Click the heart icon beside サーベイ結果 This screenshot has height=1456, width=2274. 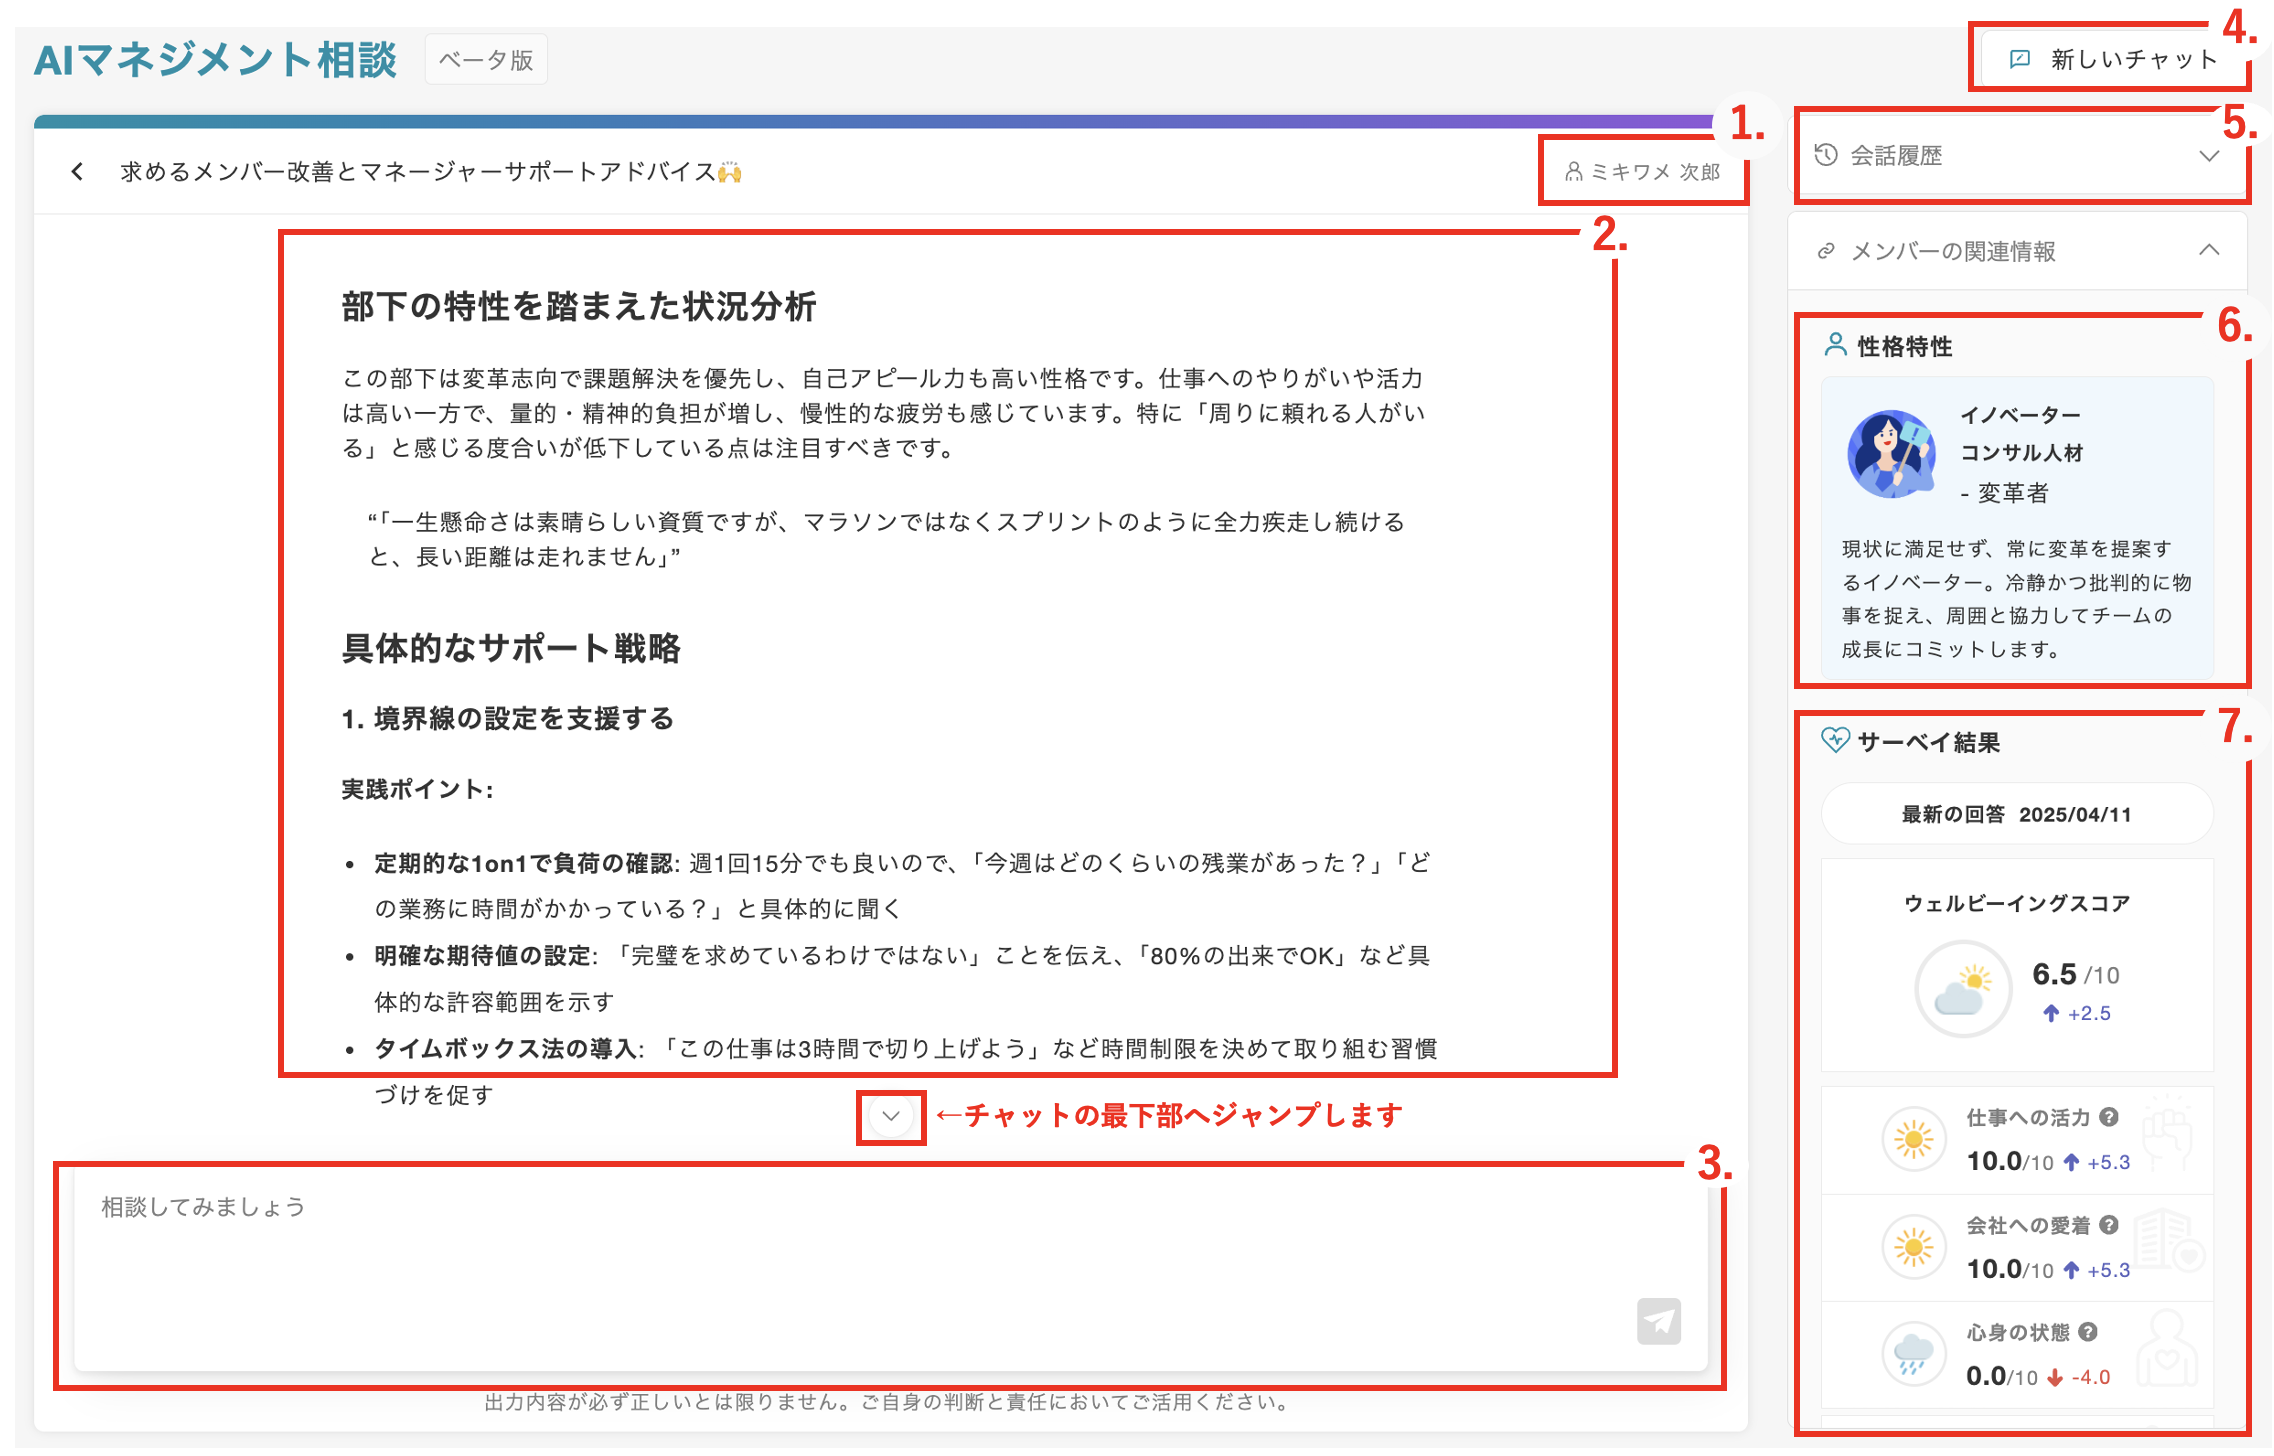[1835, 741]
